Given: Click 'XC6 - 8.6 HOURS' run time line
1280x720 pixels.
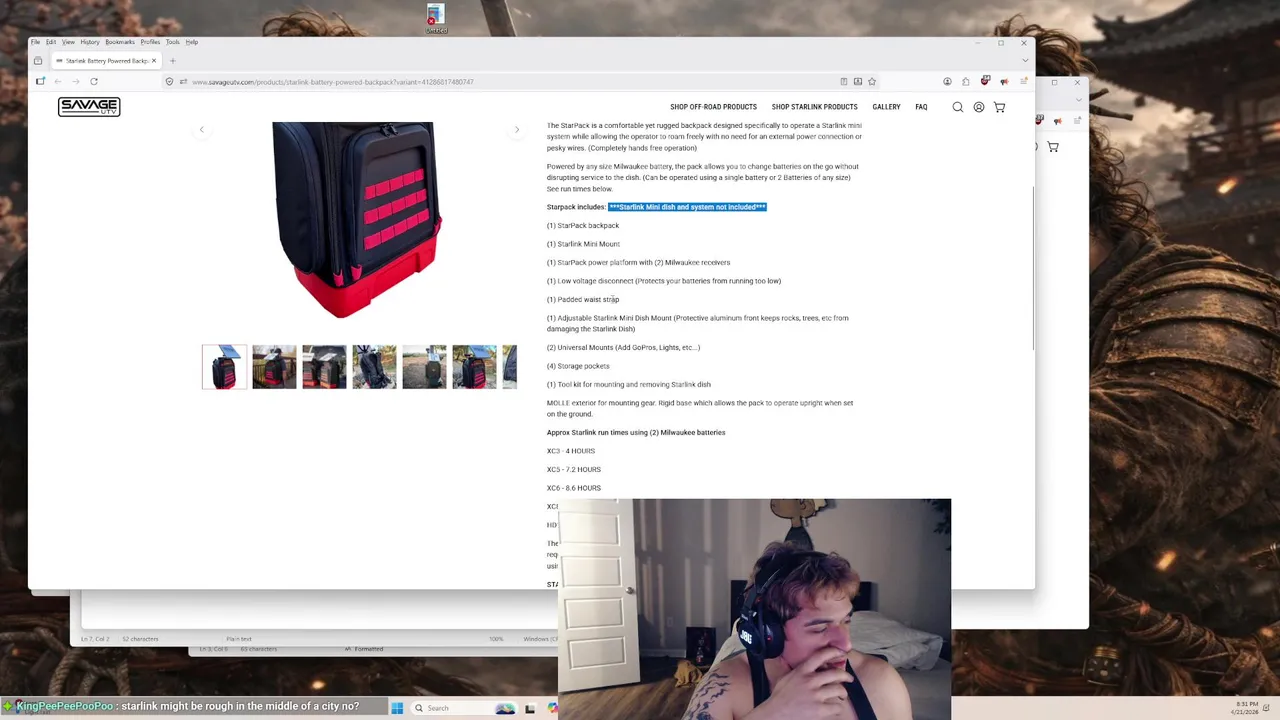Looking at the screenshot, I should click(574, 488).
